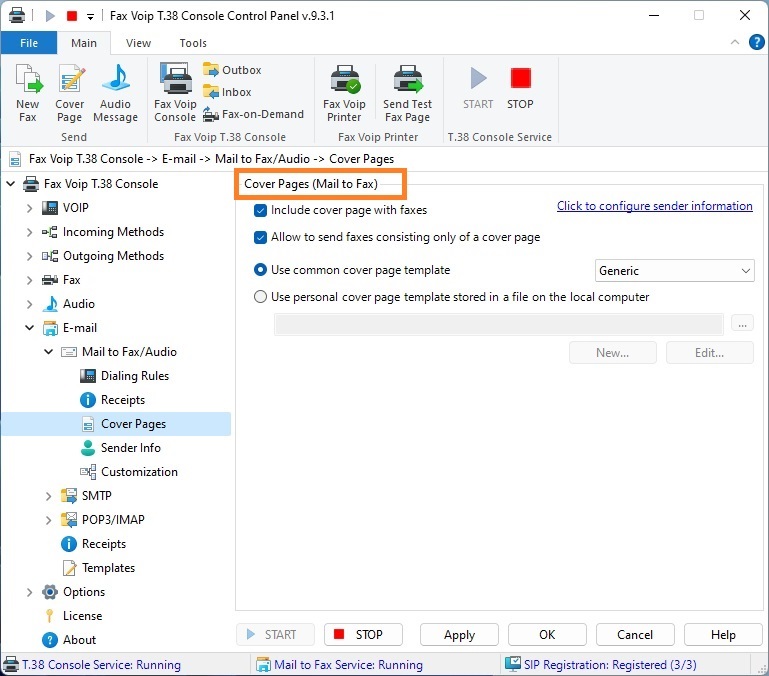Expand Incoming Methods chevron
Image resolution: width=769 pixels, height=676 pixels.
pyautogui.click(x=29, y=232)
